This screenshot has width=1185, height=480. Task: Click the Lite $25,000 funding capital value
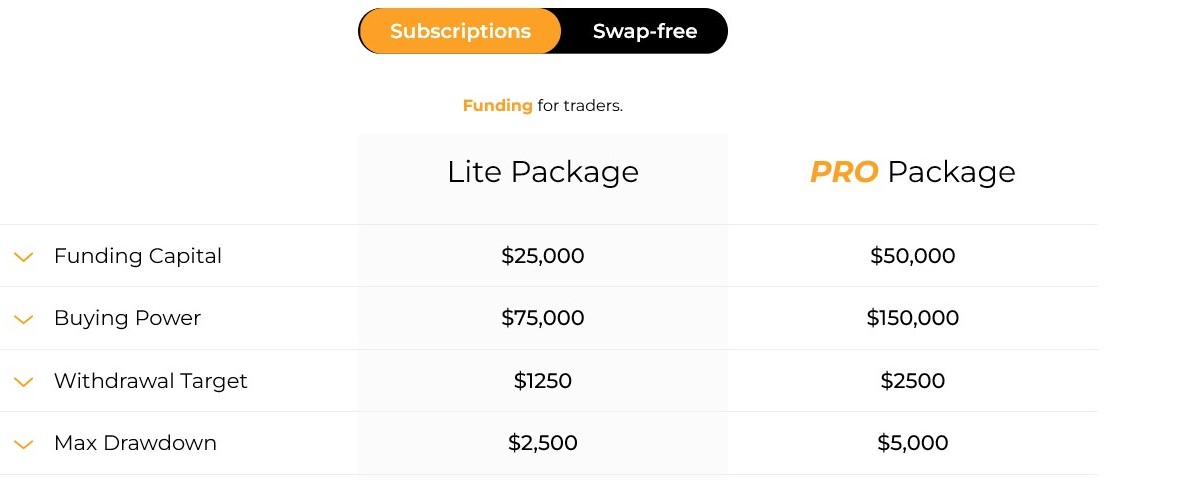click(x=543, y=255)
